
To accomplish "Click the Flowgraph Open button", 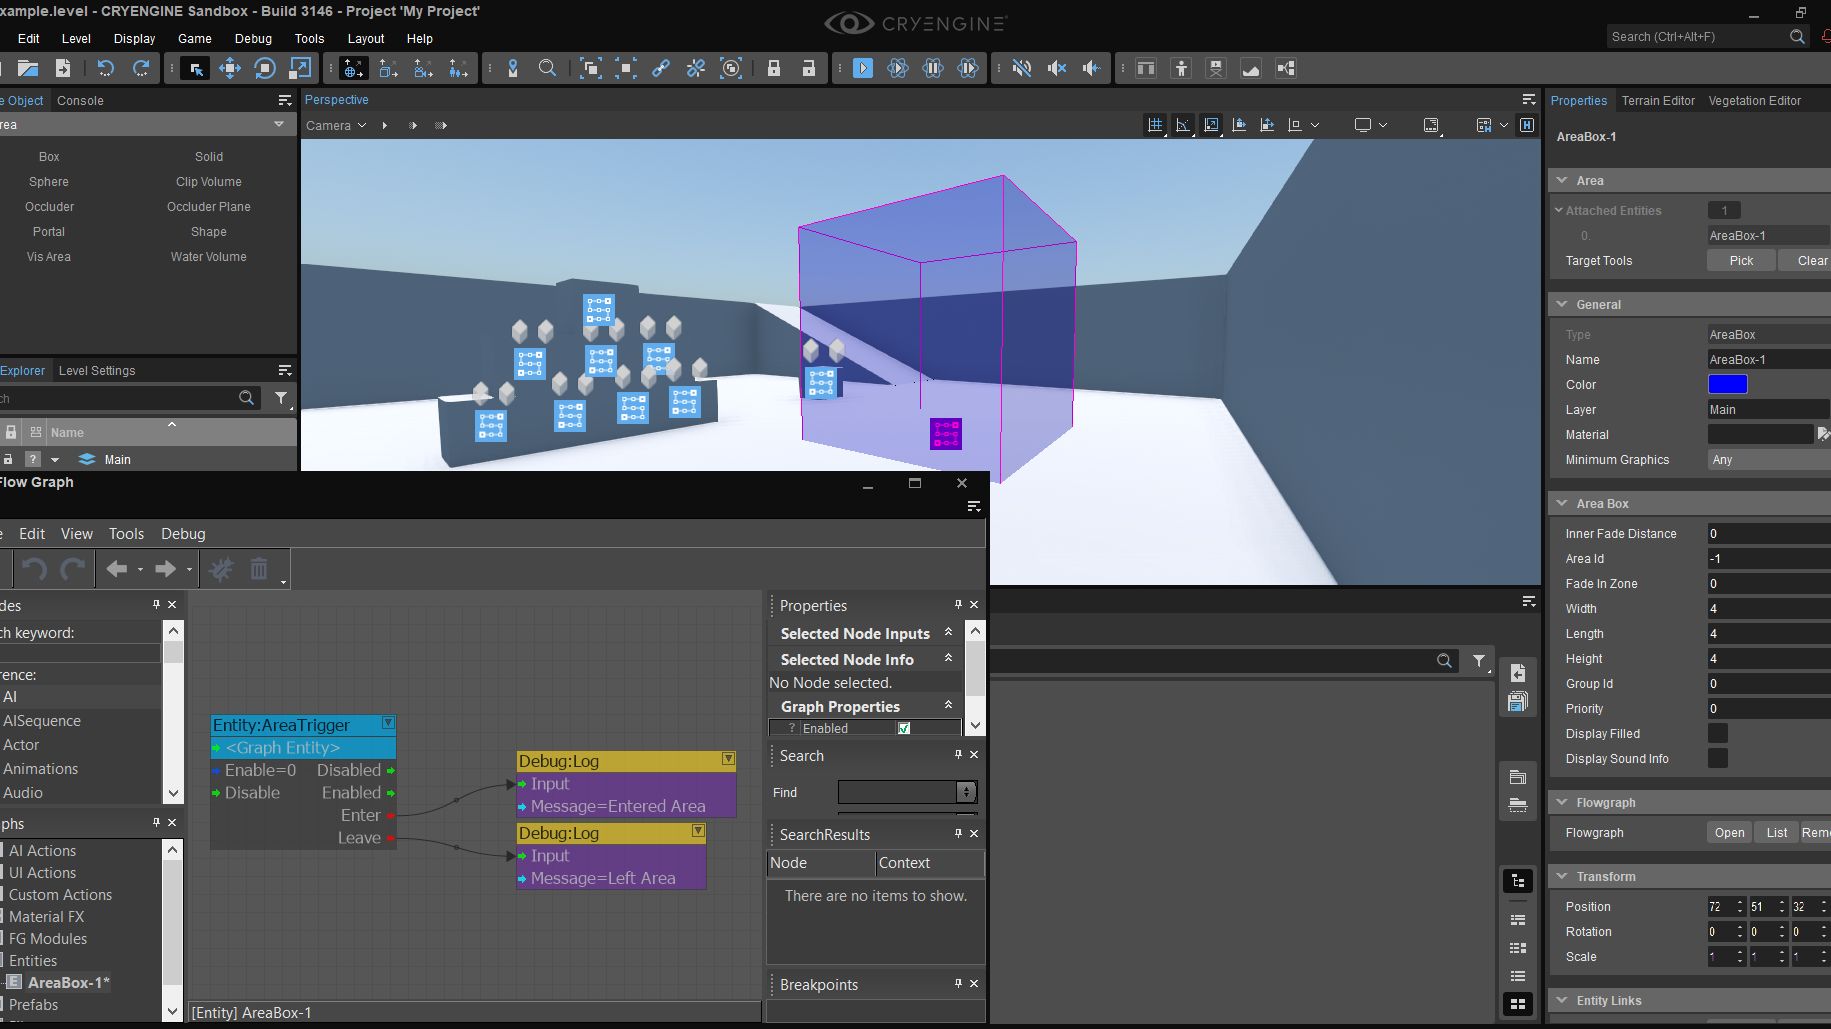I will 1729,832.
